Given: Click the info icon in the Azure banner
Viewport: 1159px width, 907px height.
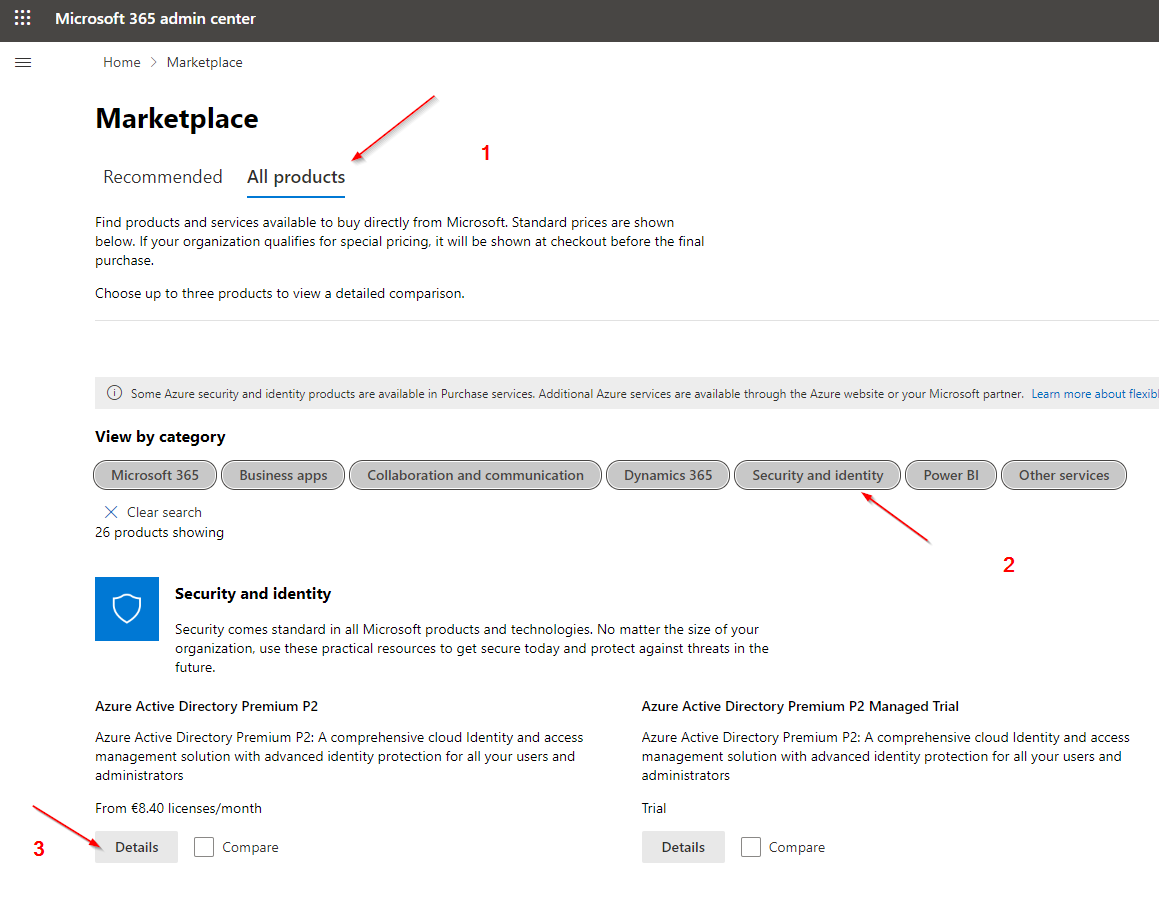Looking at the screenshot, I should click(x=115, y=393).
